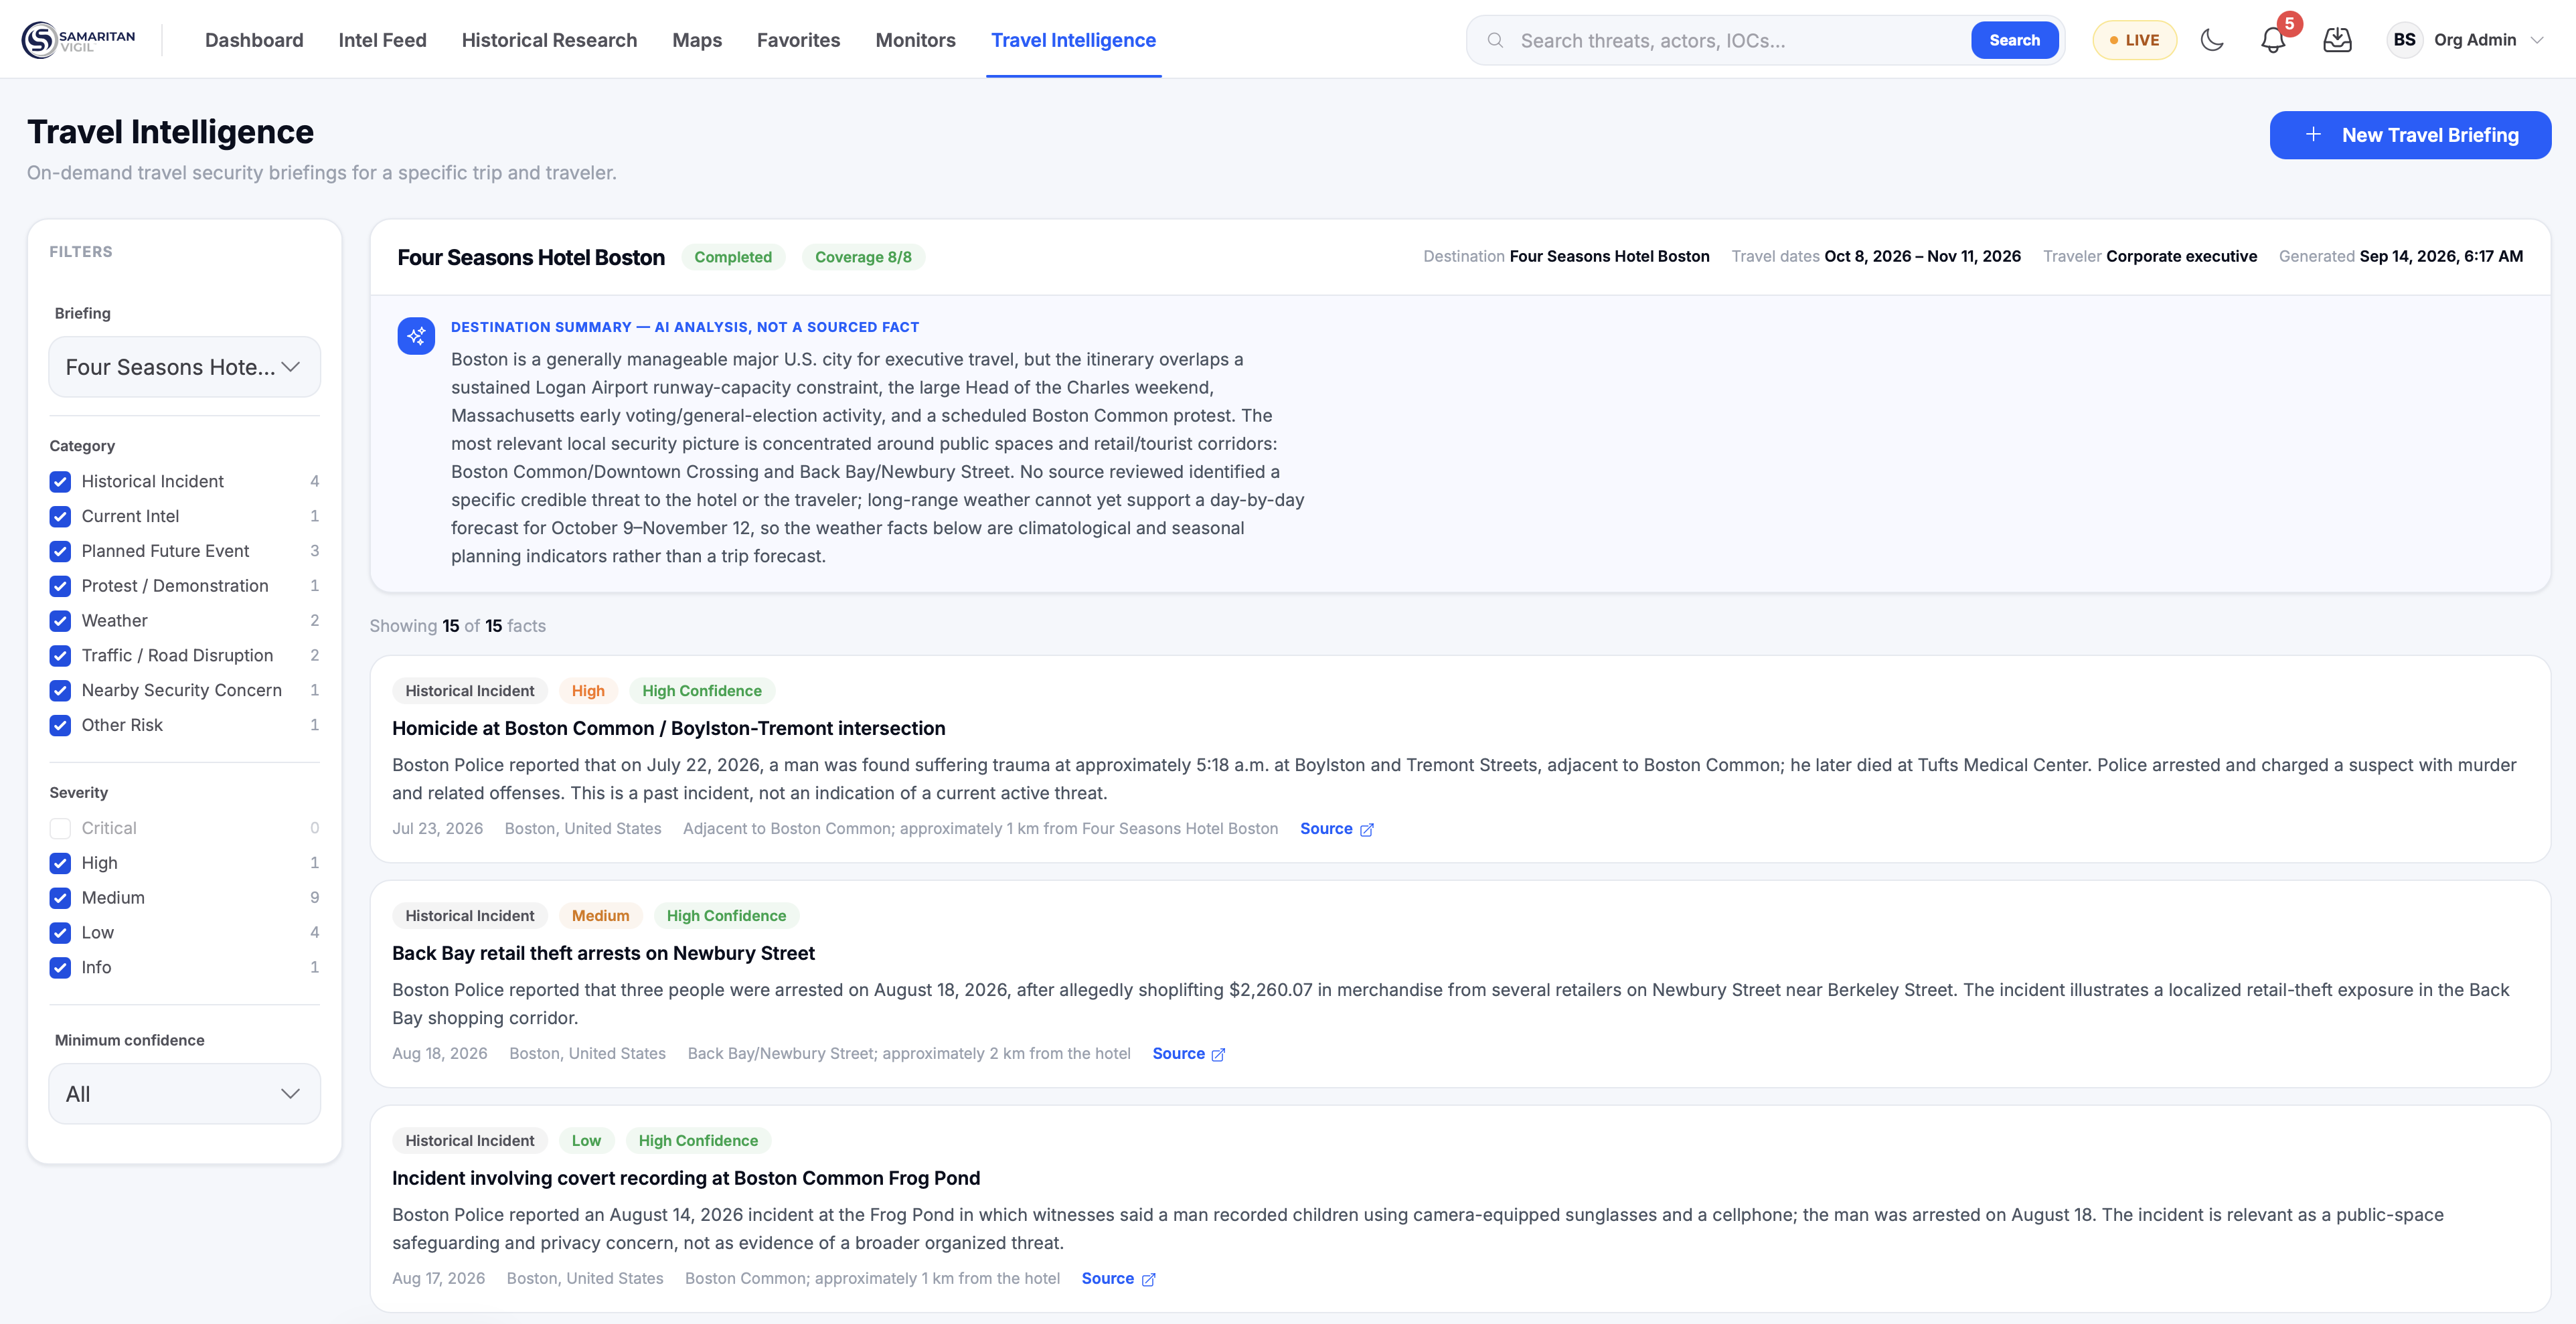Open external link icon for homicide source

1367,829
